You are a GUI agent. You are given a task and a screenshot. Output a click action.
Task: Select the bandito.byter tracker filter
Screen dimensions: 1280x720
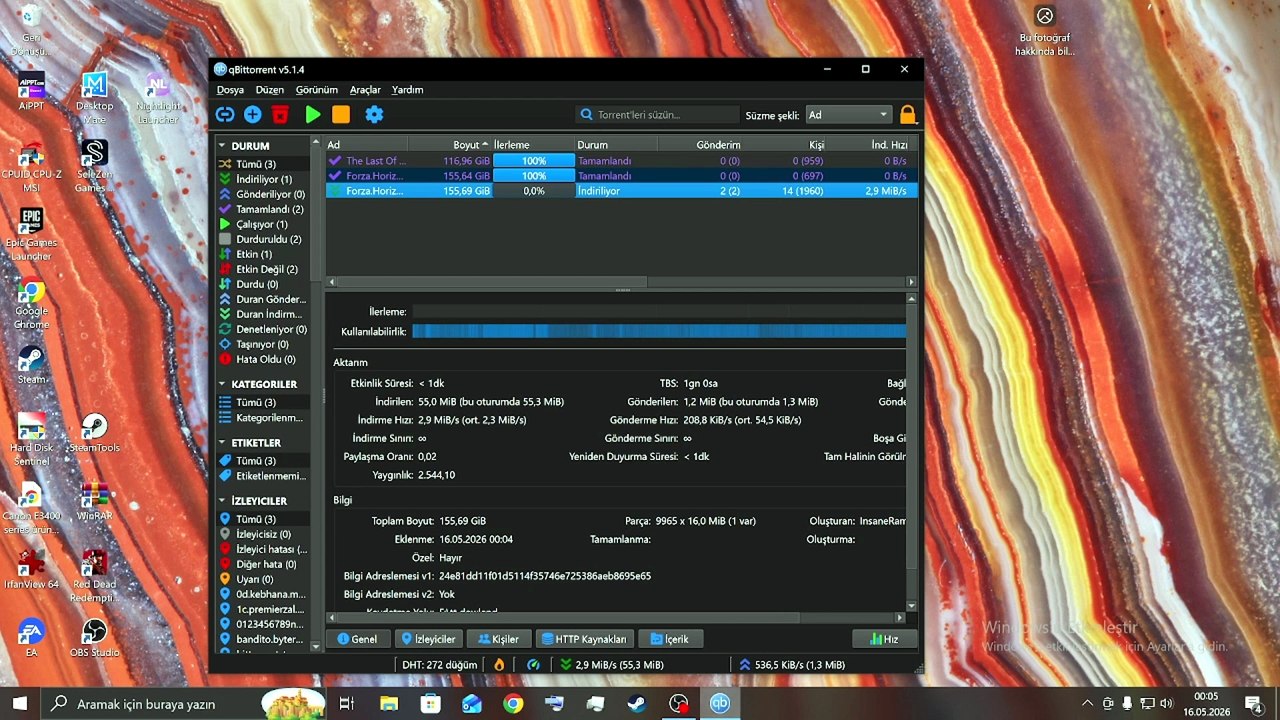[x=263, y=639]
